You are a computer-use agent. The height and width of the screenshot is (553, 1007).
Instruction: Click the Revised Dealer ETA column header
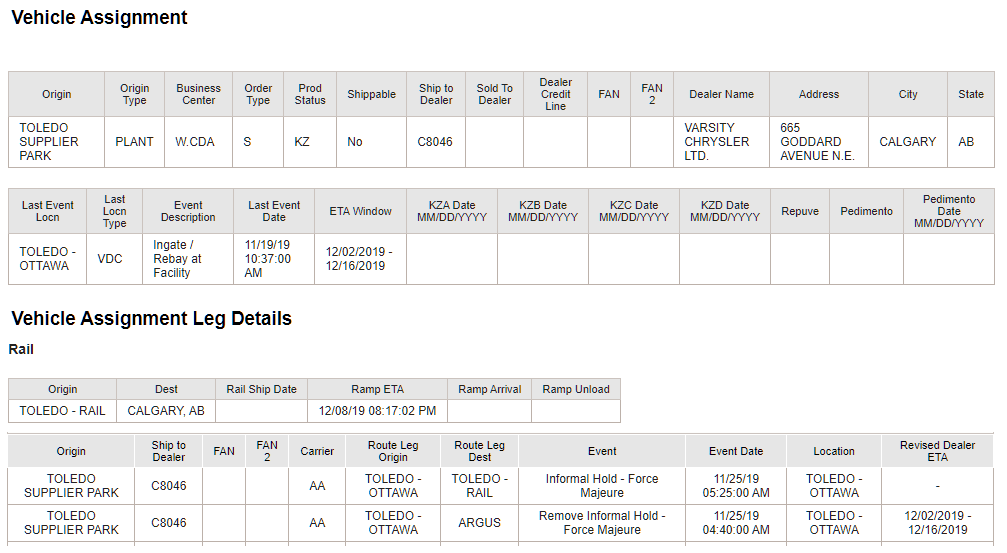pos(937,452)
